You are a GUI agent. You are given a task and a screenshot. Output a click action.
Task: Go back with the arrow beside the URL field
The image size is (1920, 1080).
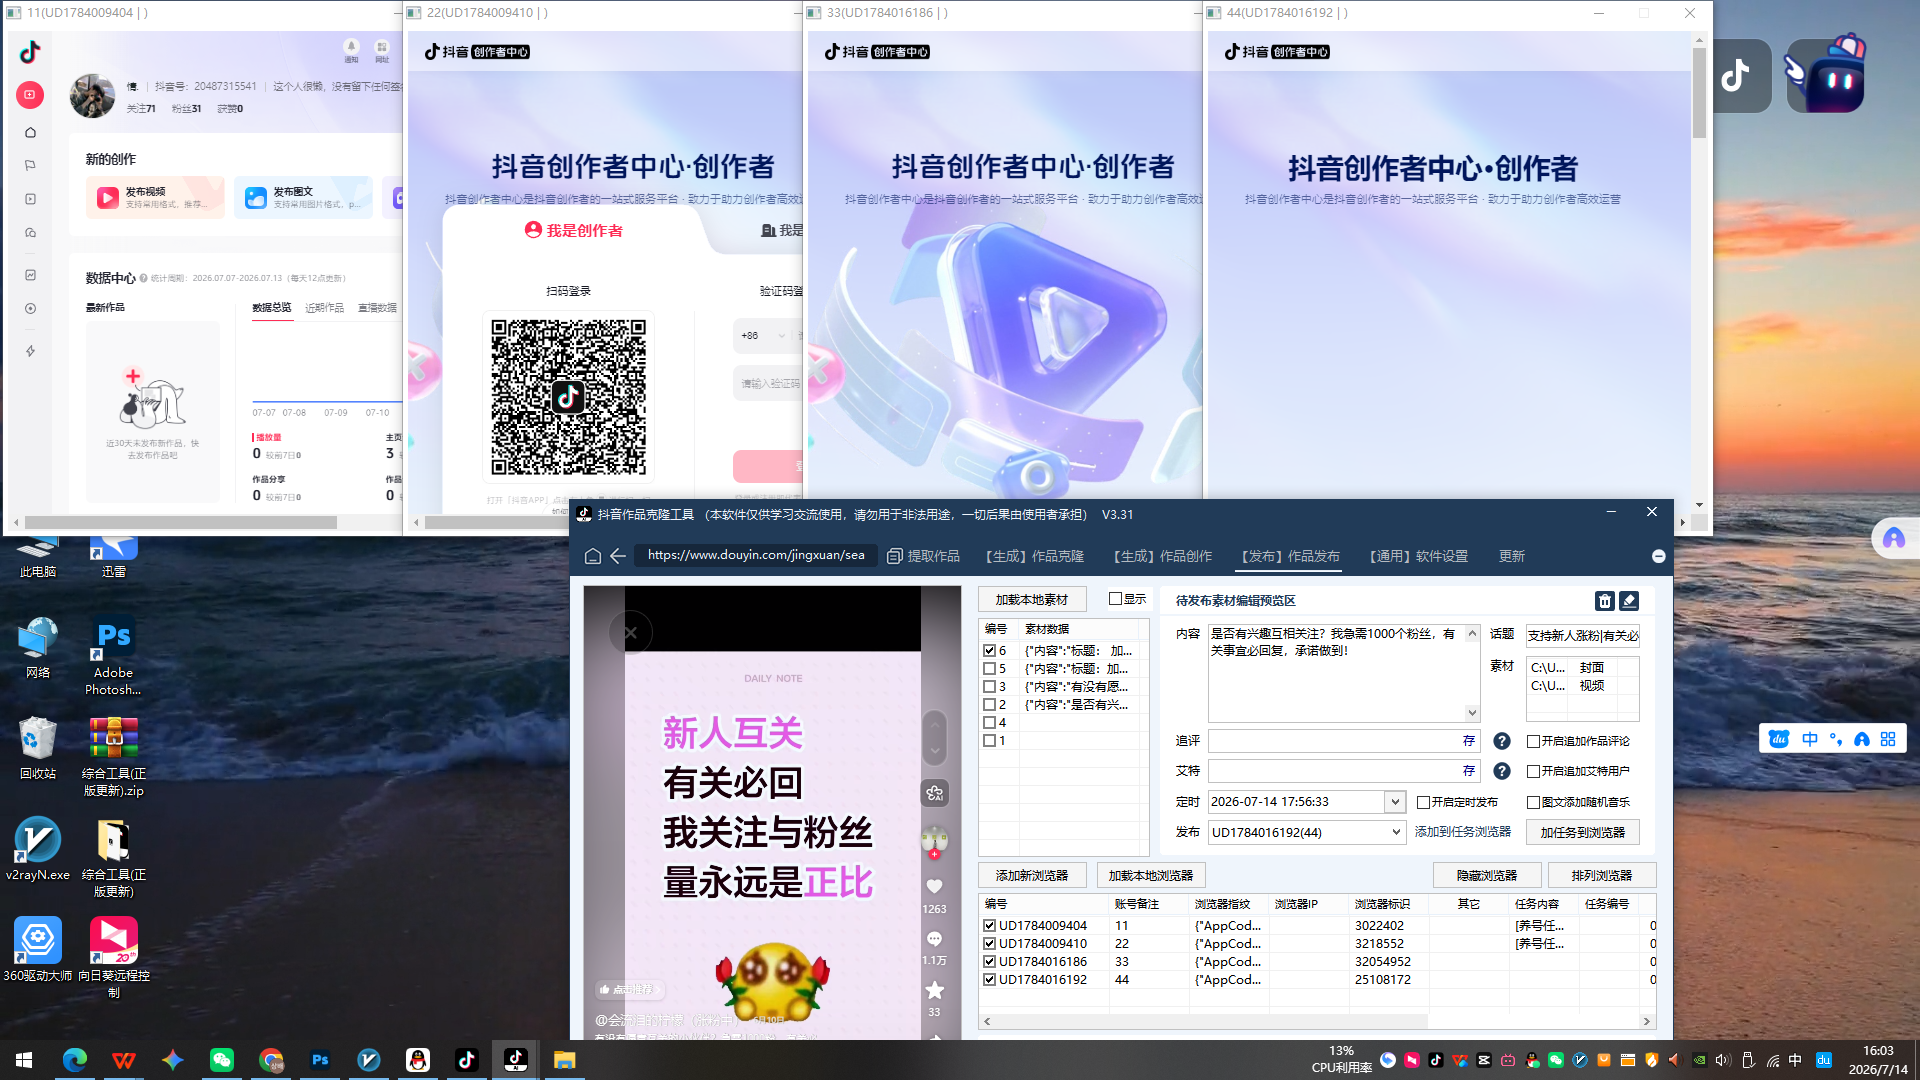click(618, 556)
